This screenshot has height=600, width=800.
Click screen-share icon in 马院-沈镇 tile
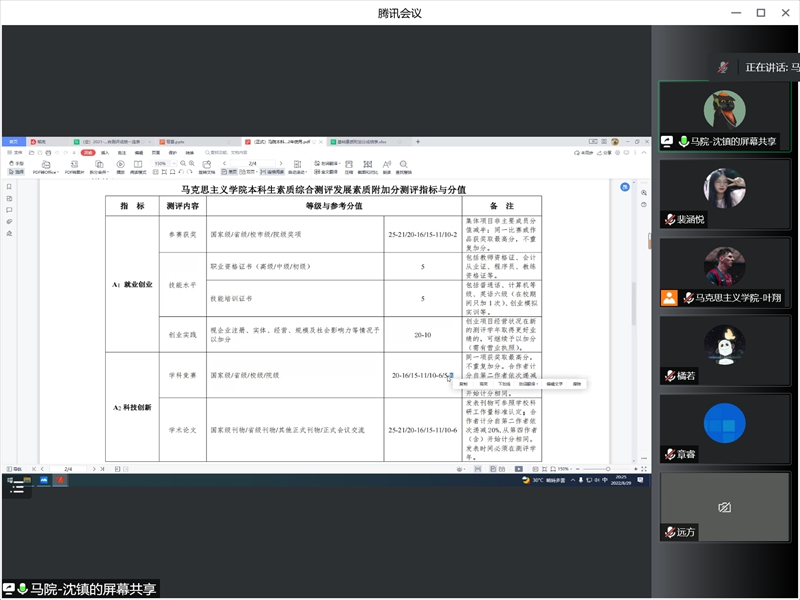pyautogui.click(x=668, y=142)
